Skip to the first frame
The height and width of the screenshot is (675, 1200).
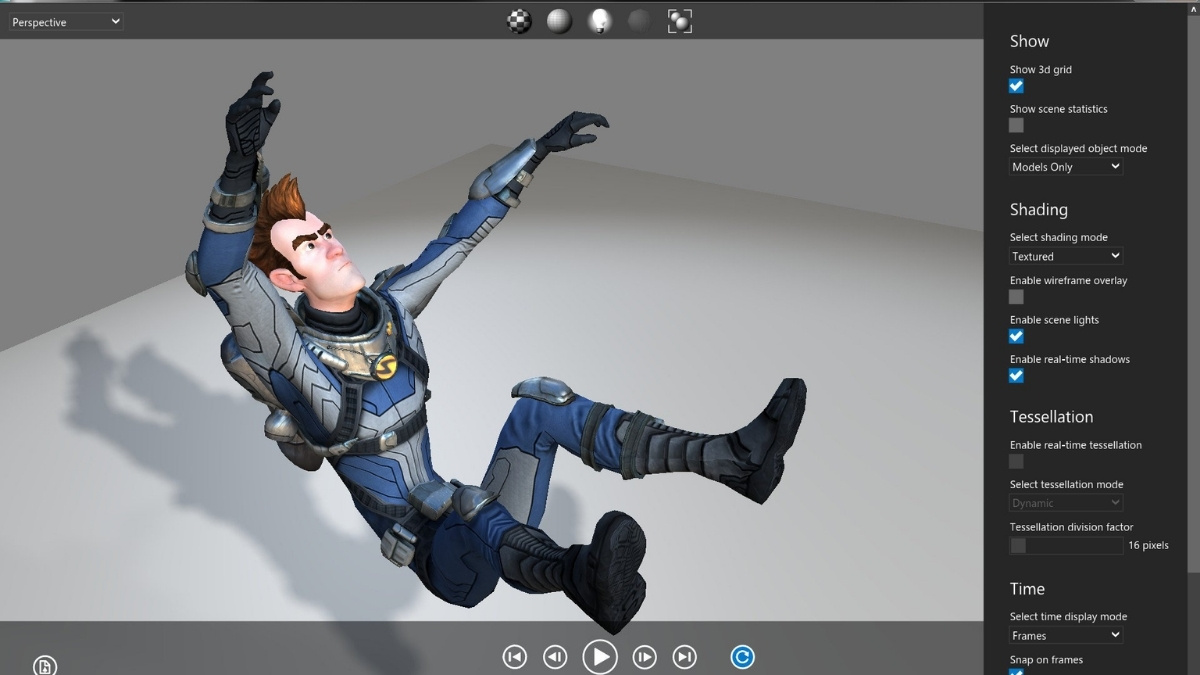pyautogui.click(x=514, y=657)
